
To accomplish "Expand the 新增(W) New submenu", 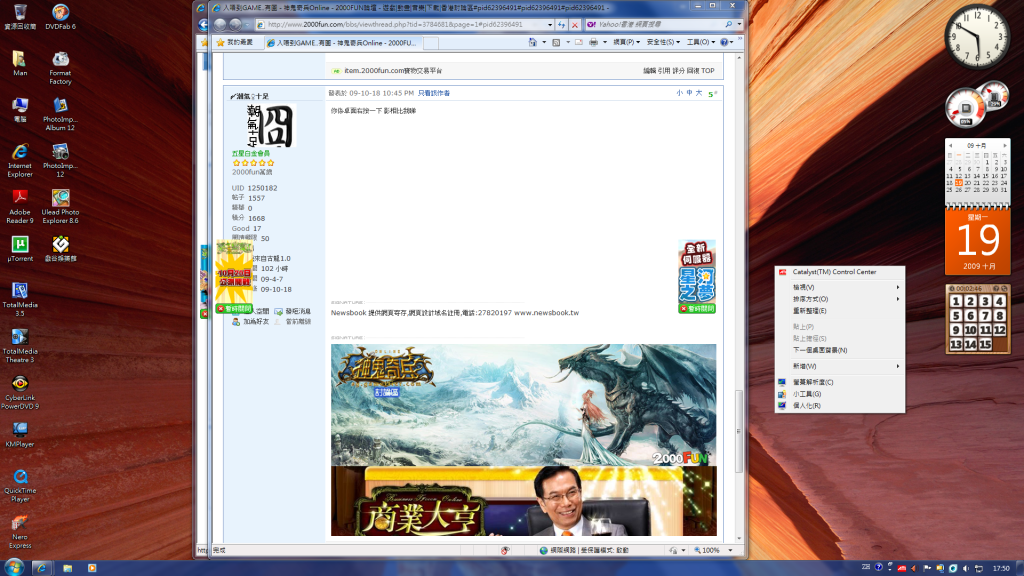I will 840,366.
